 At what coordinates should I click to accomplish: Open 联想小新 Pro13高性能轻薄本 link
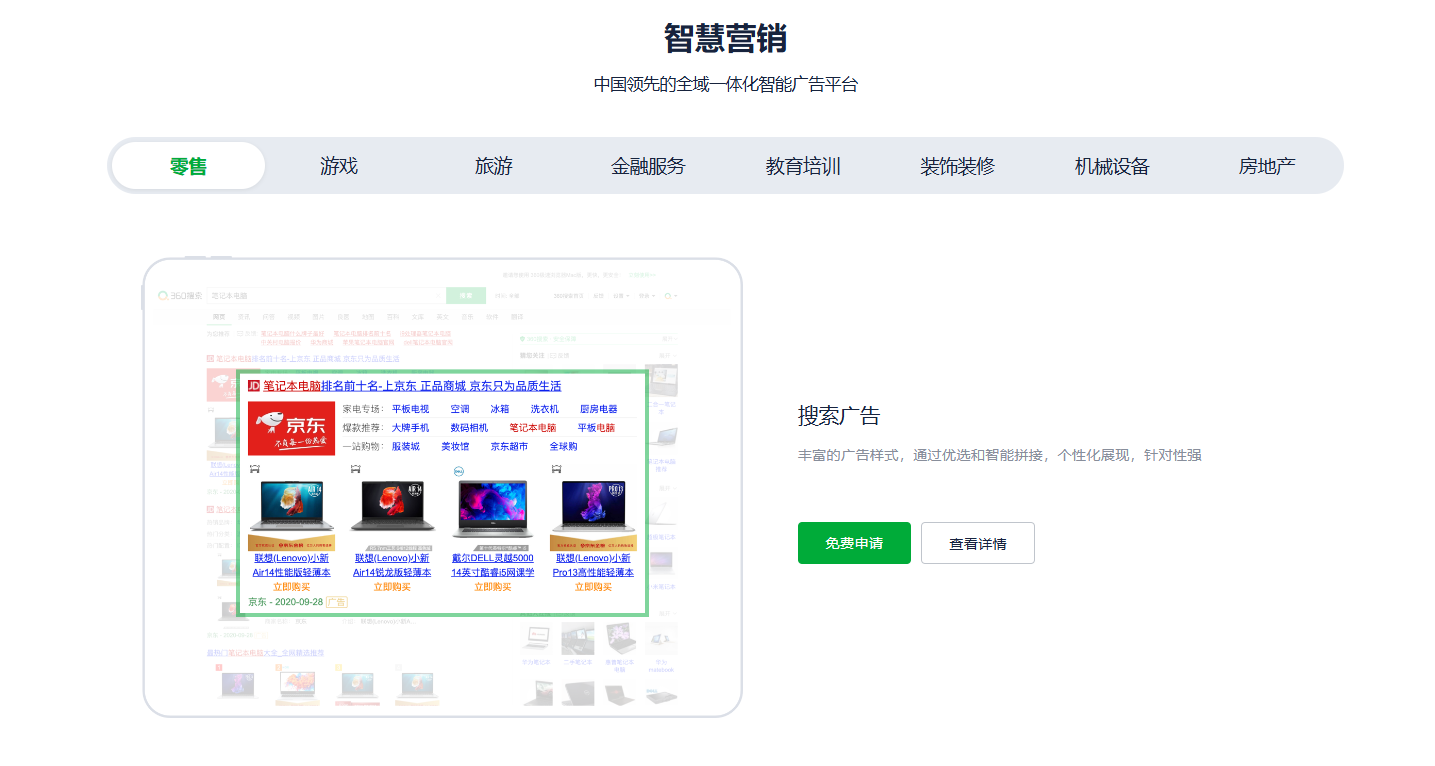click(593, 565)
